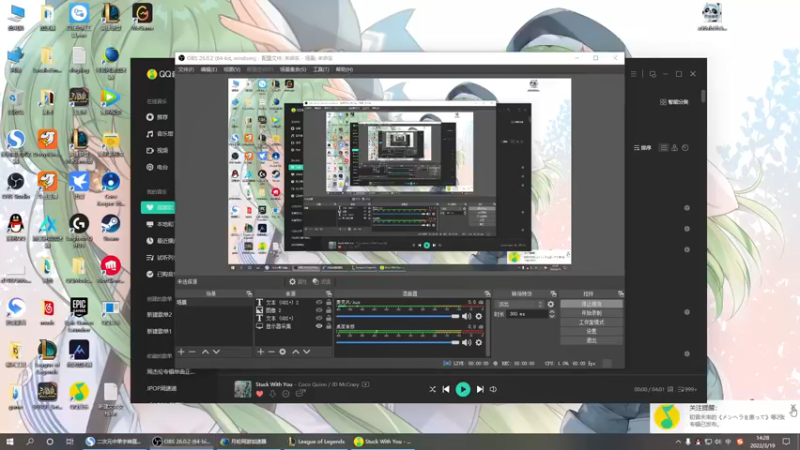Click the QQ Music volume speaker icon
Viewport: 800px width, 450px height.
tap(493, 389)
